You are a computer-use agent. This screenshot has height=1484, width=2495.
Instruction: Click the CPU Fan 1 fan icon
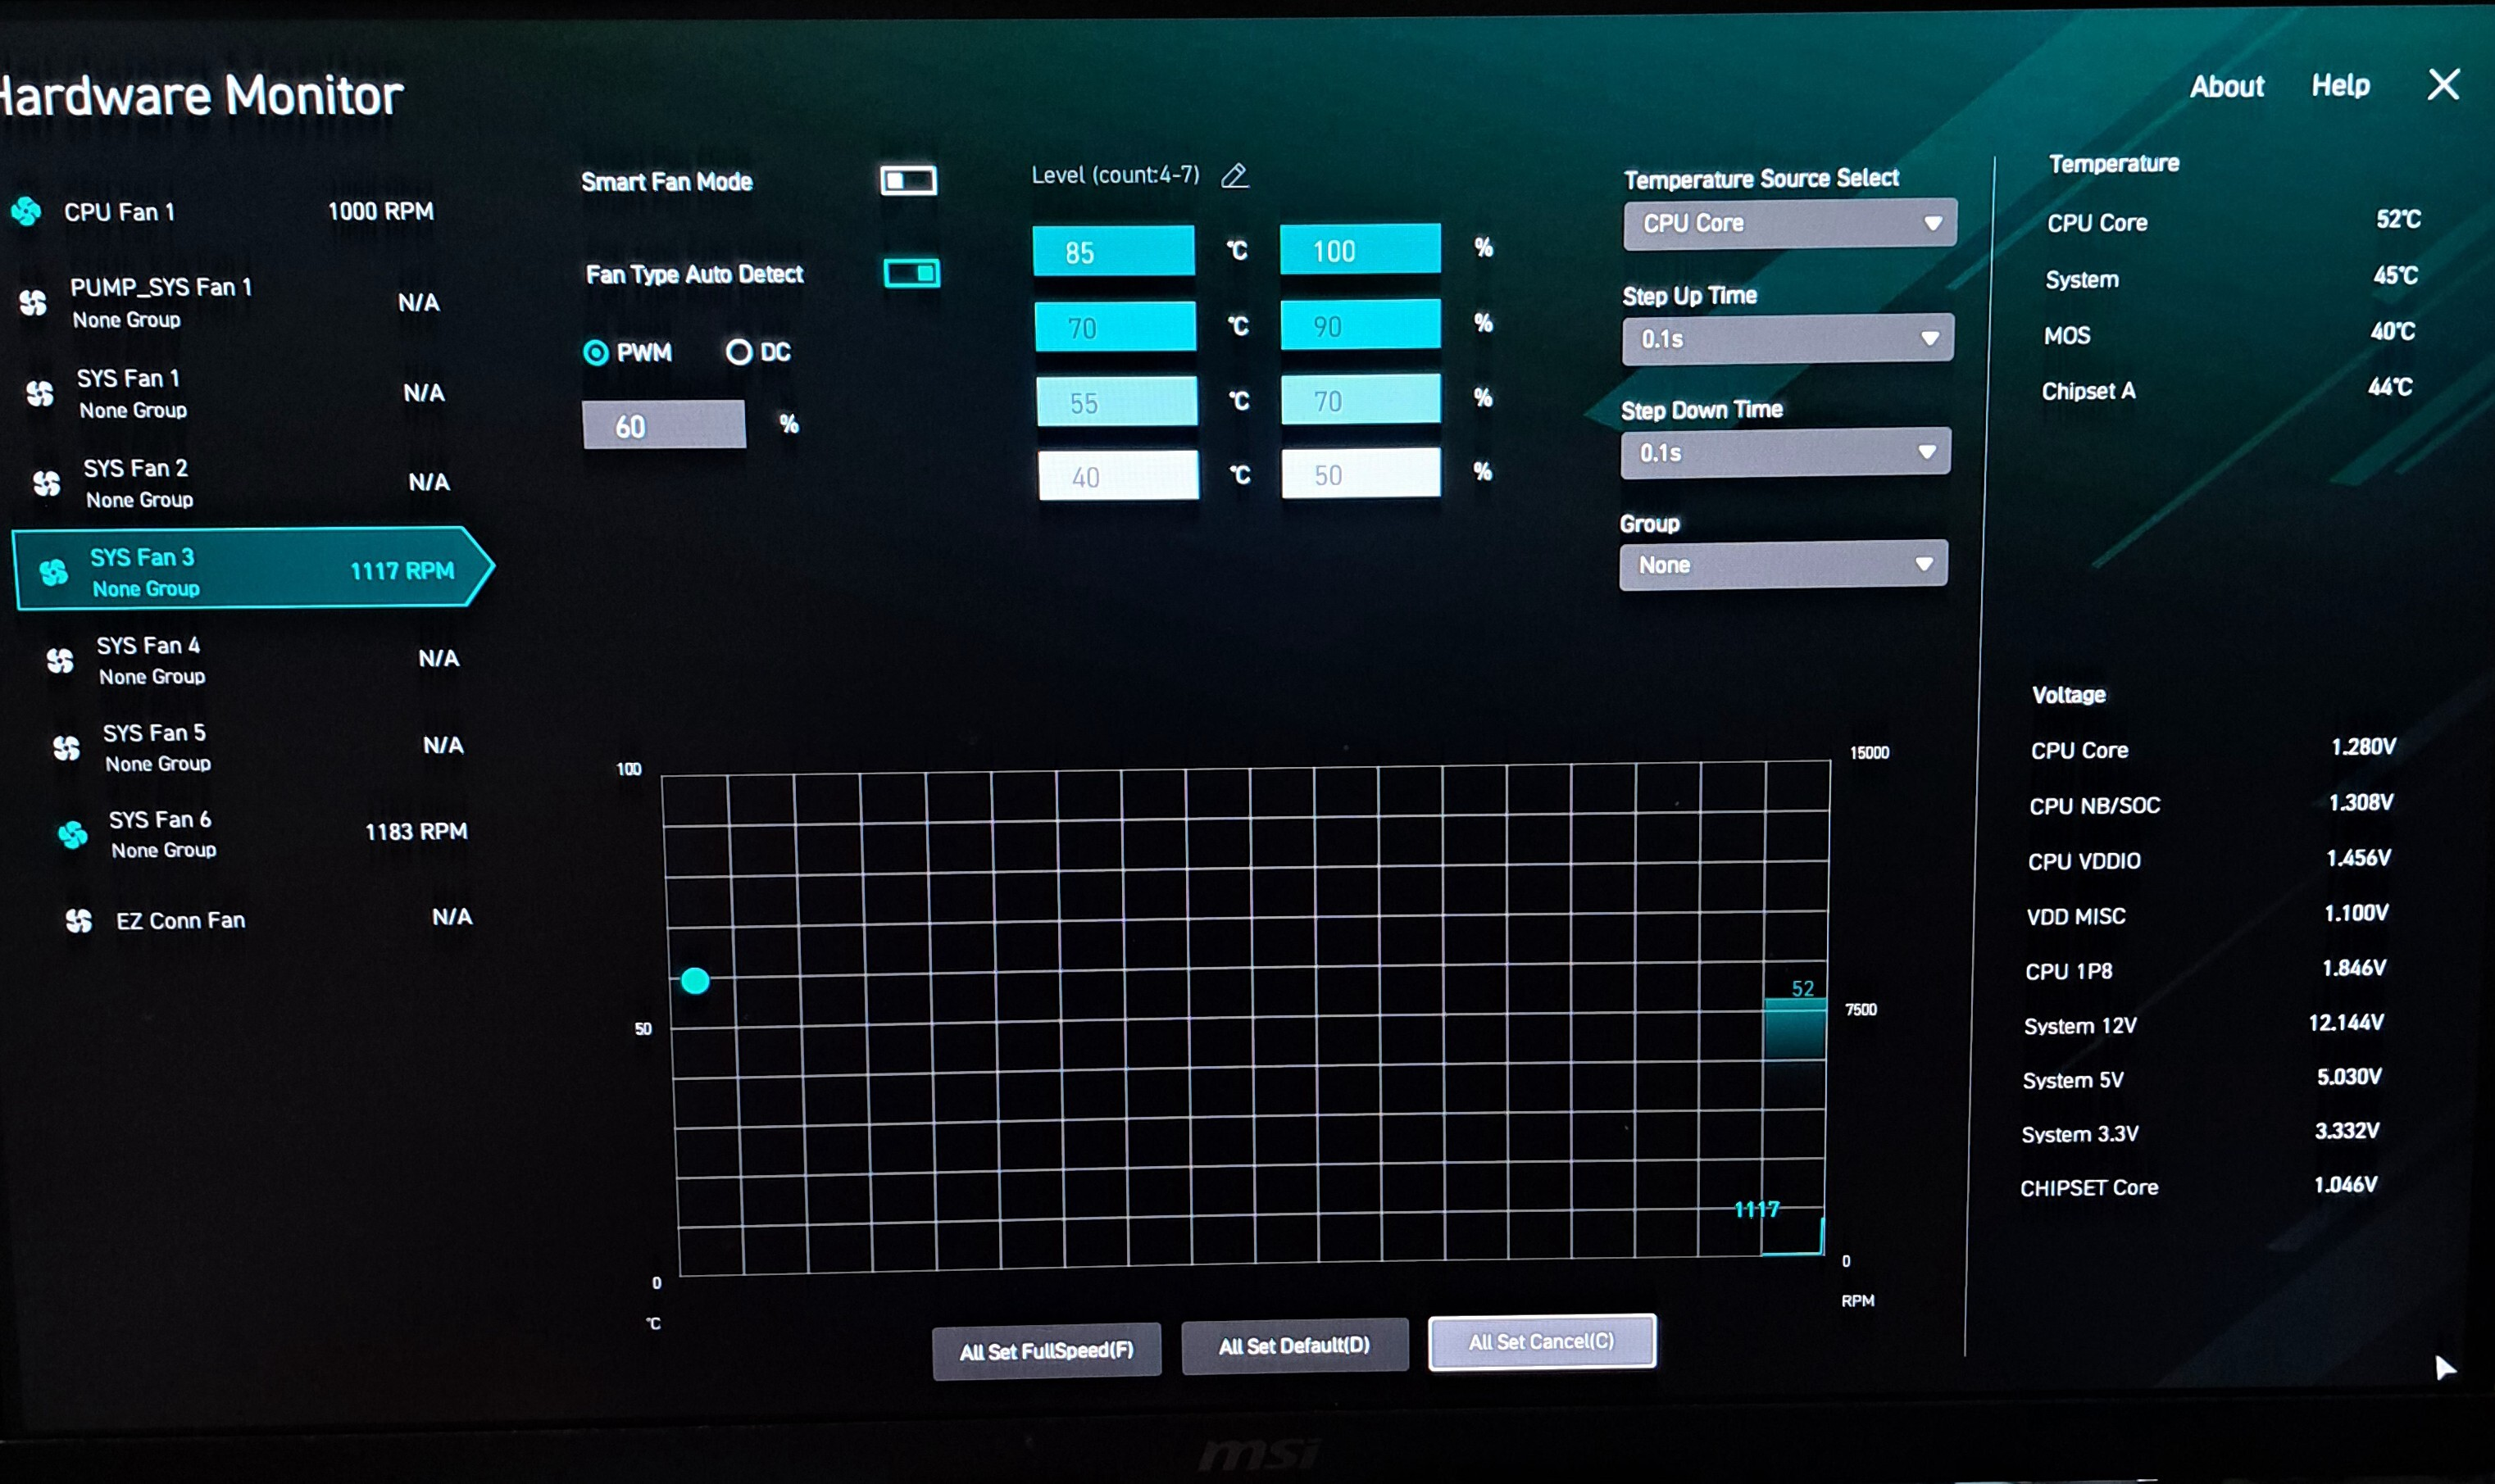point(26,211)
